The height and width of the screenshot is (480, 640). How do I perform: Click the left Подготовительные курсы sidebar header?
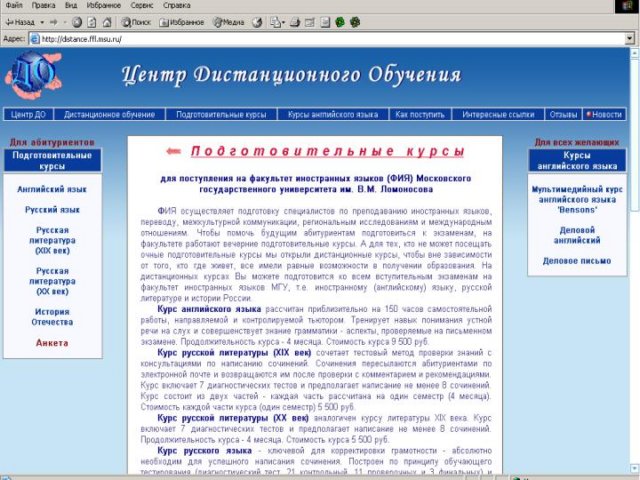pos(52,160)
